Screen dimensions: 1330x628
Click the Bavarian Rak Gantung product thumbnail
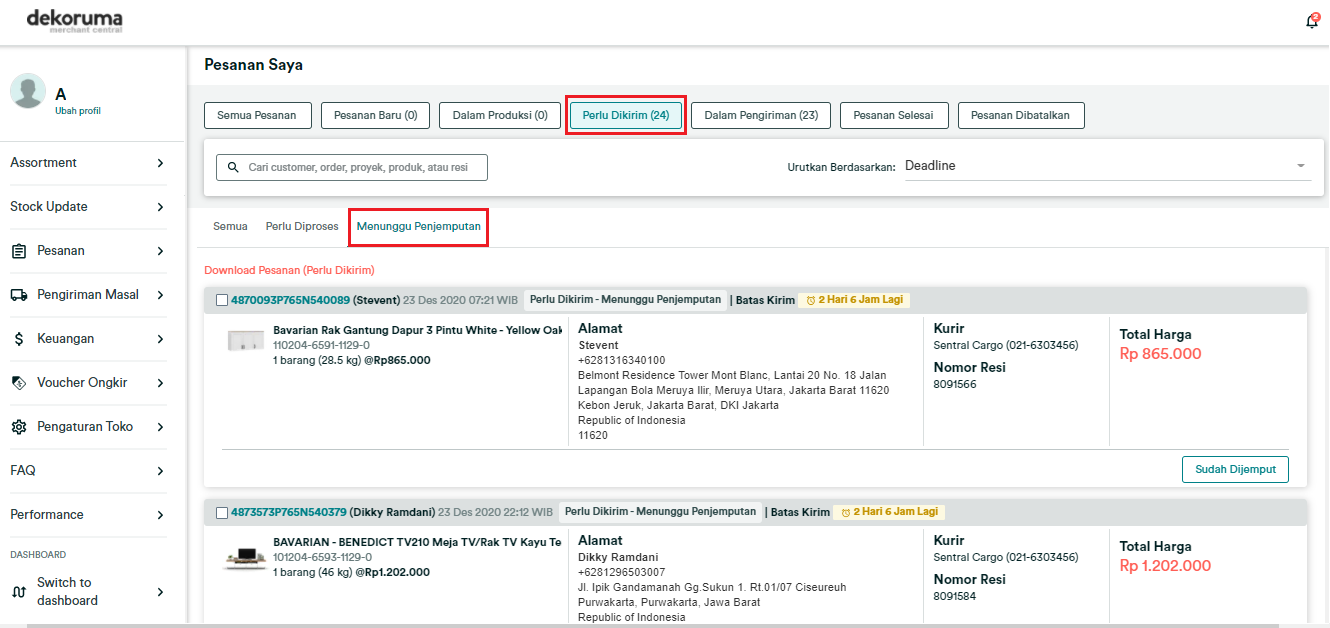coord(245,342)
